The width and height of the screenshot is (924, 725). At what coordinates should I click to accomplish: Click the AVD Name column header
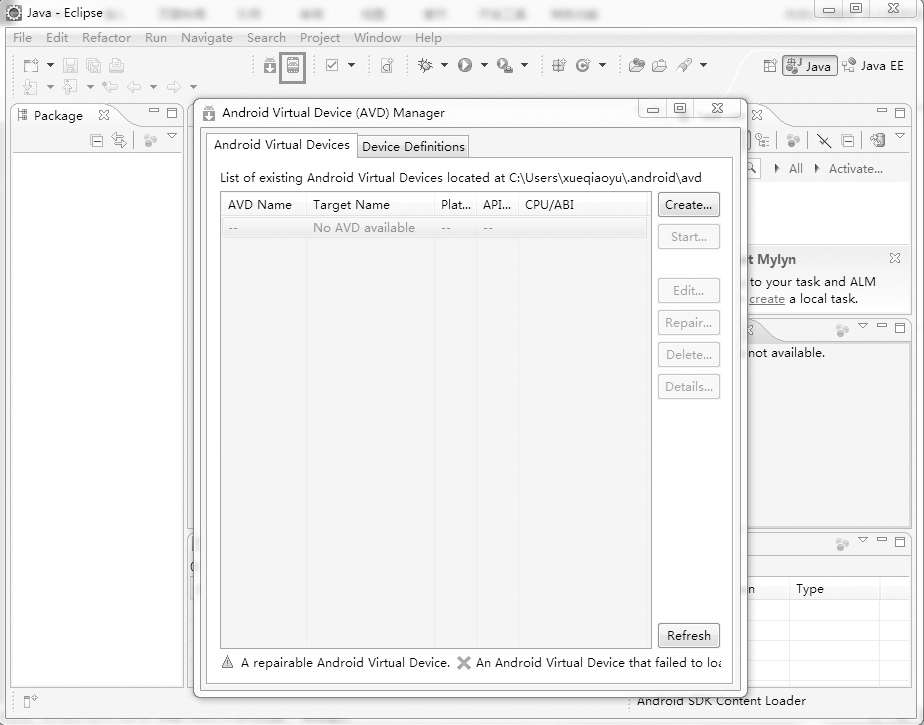click(264, 205)
